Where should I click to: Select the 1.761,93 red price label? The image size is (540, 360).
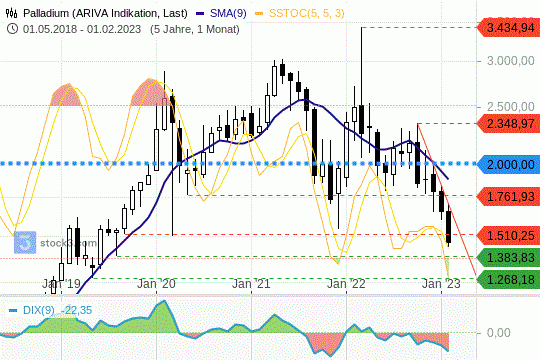pyautogui.click(x=509, y=197)
